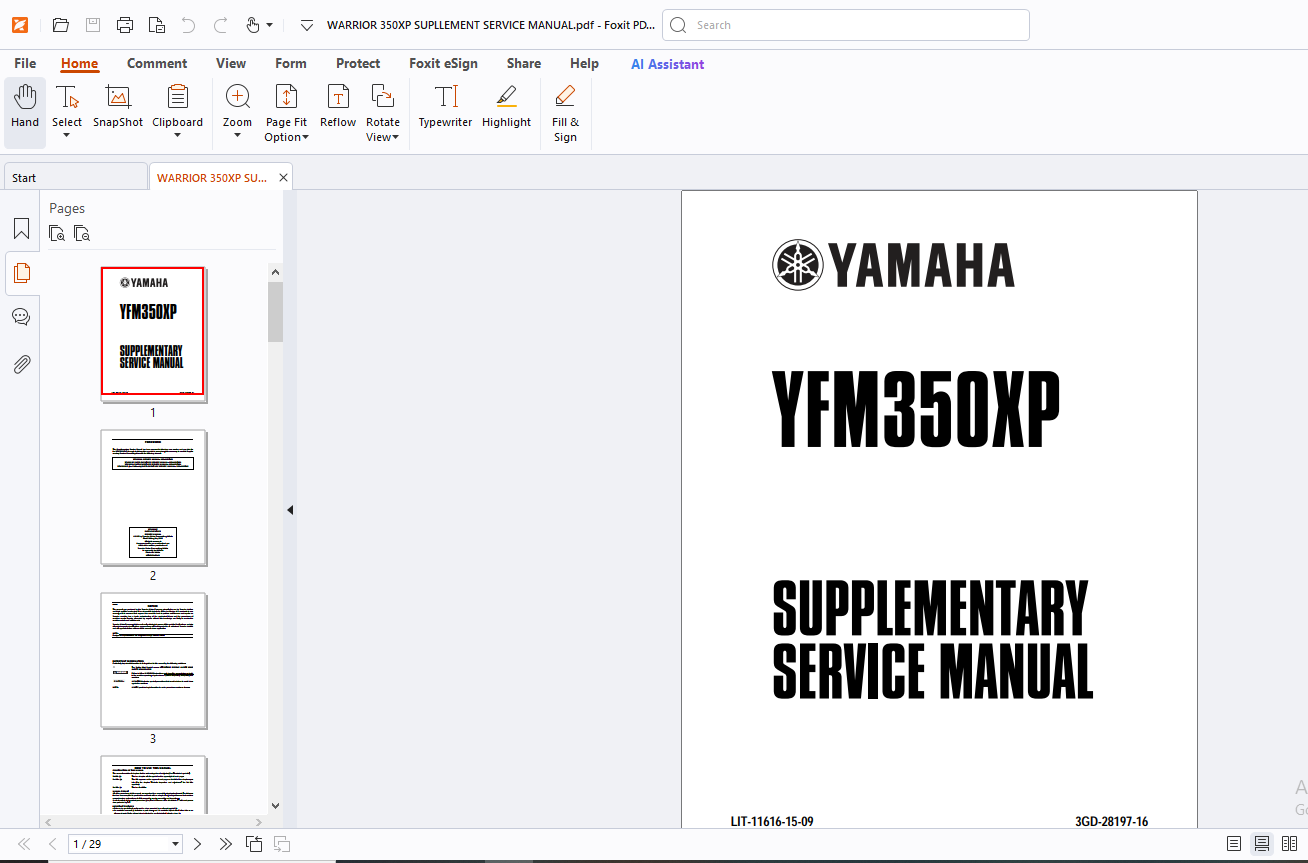Select the Highlight tool
This screenshot has height=863, width=1308.
[x=506, y=106]
